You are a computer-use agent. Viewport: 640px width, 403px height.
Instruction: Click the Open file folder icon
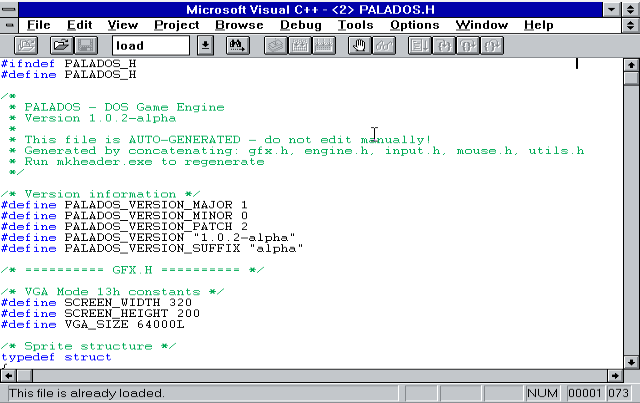coord(62,45)
